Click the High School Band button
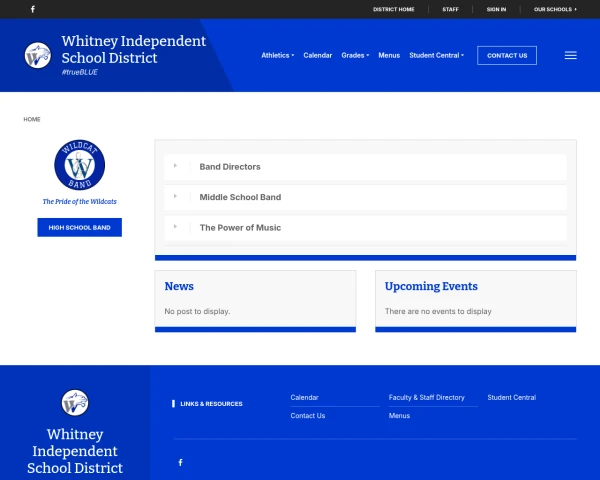This screenshot has height=480, width=600. pyautogui.click(x=79, y=228)
